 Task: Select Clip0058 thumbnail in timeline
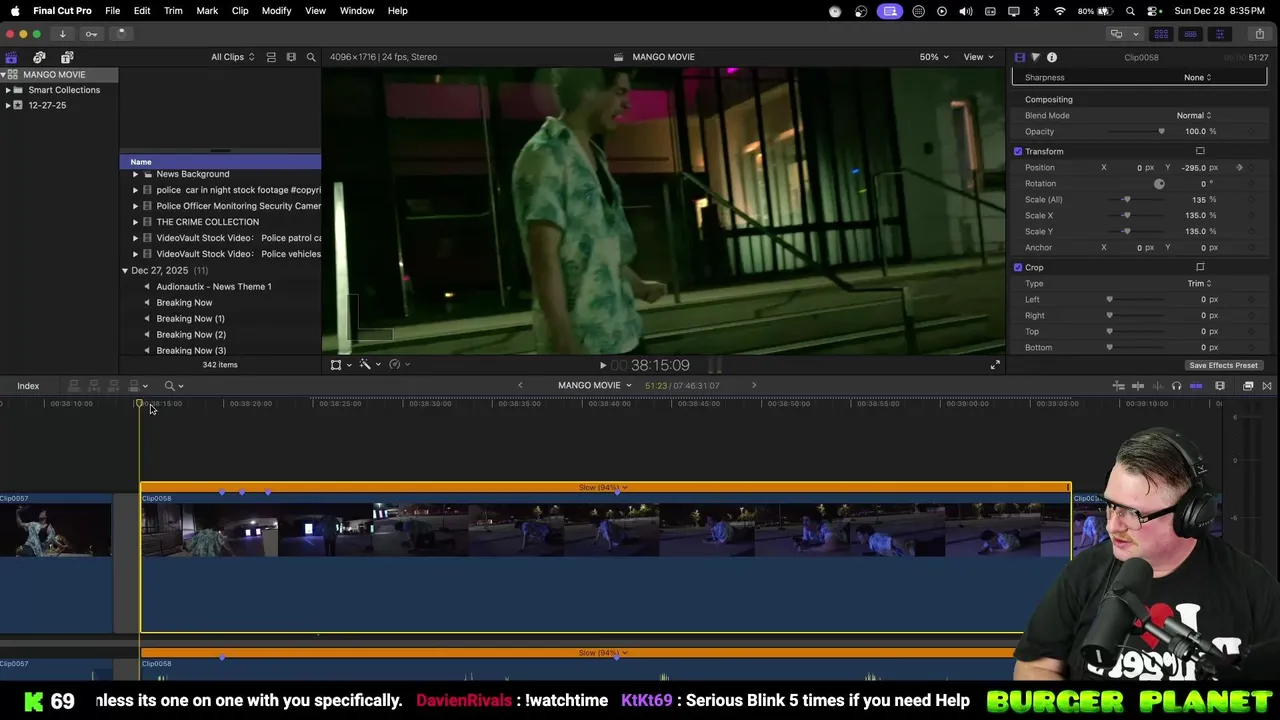click(605, 530)
